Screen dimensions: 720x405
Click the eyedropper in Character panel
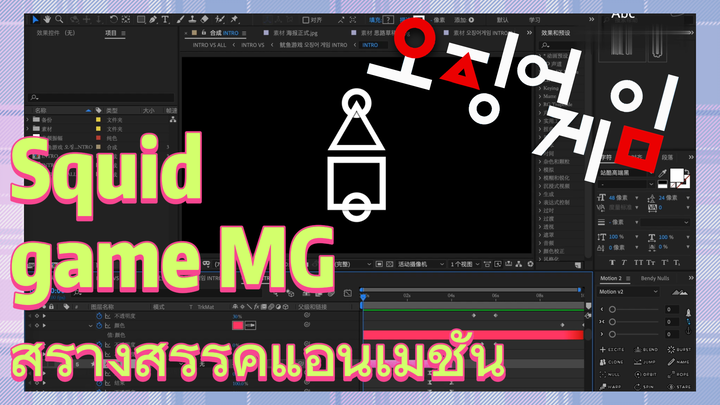pyautogui.click(x=662, y=173)
